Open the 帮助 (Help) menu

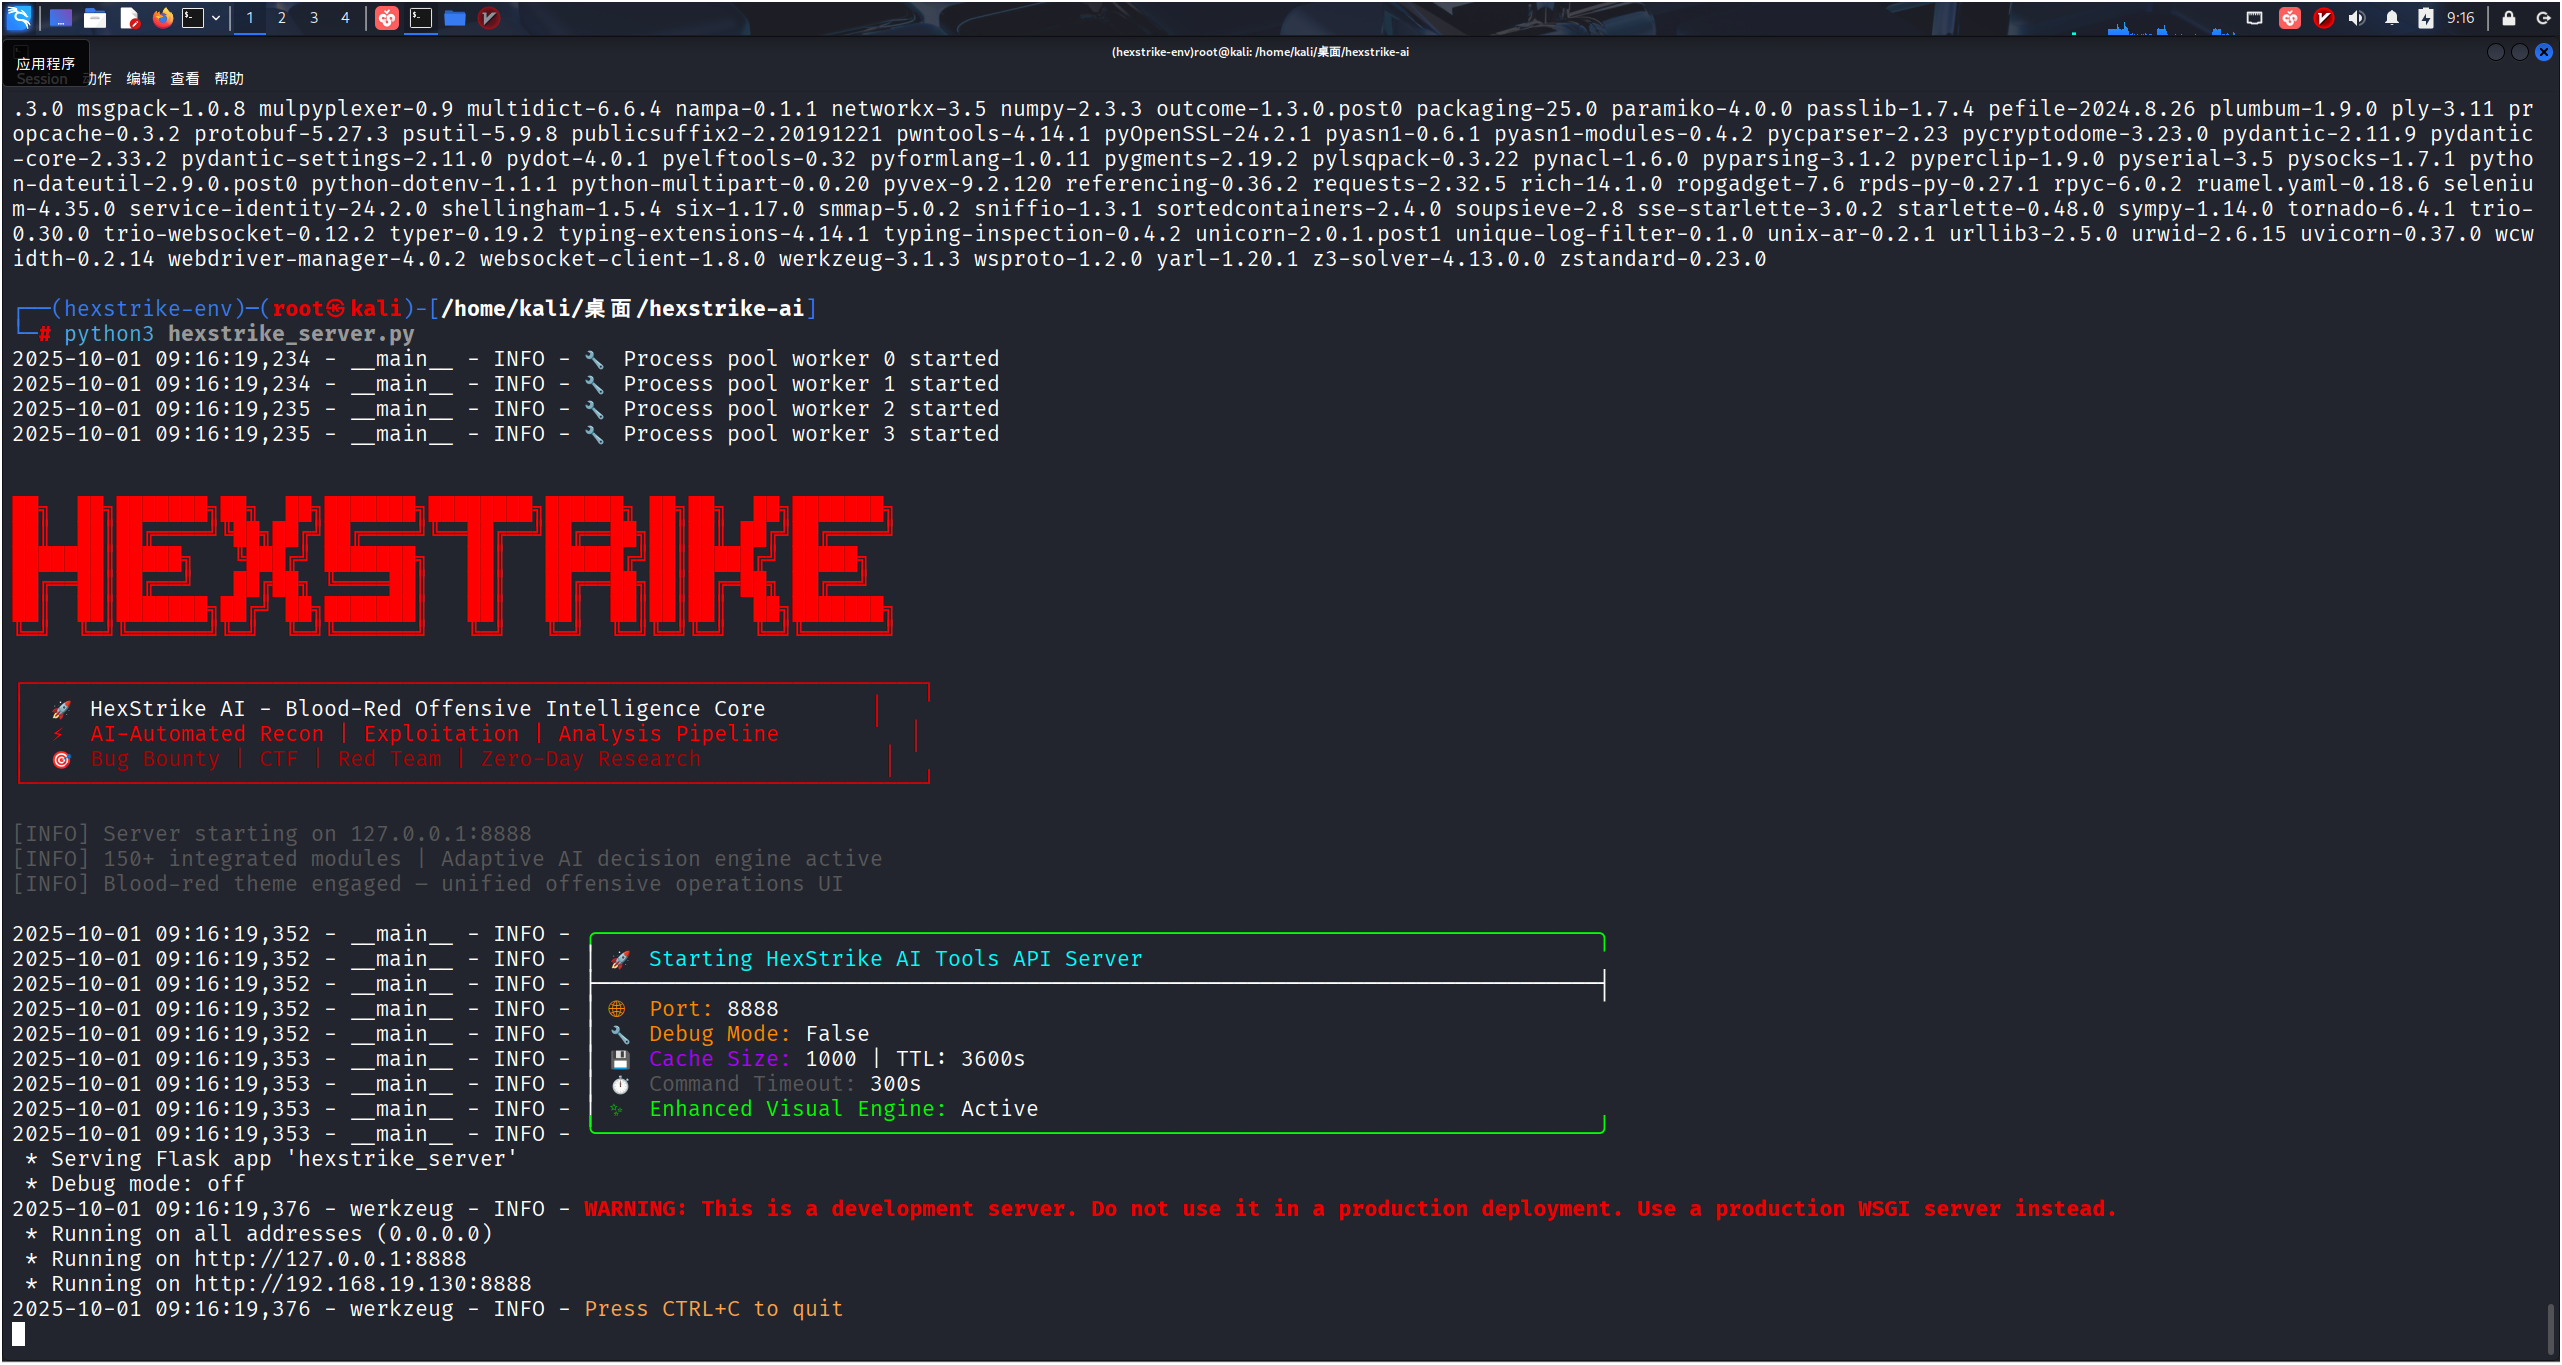pyautogui.click(x=228, y=78)
